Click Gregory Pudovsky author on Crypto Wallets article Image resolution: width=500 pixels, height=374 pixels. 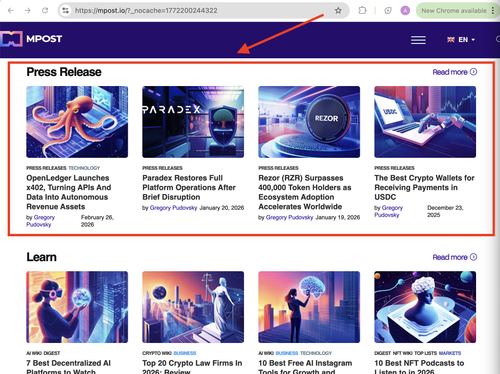[x=388, y=211]
